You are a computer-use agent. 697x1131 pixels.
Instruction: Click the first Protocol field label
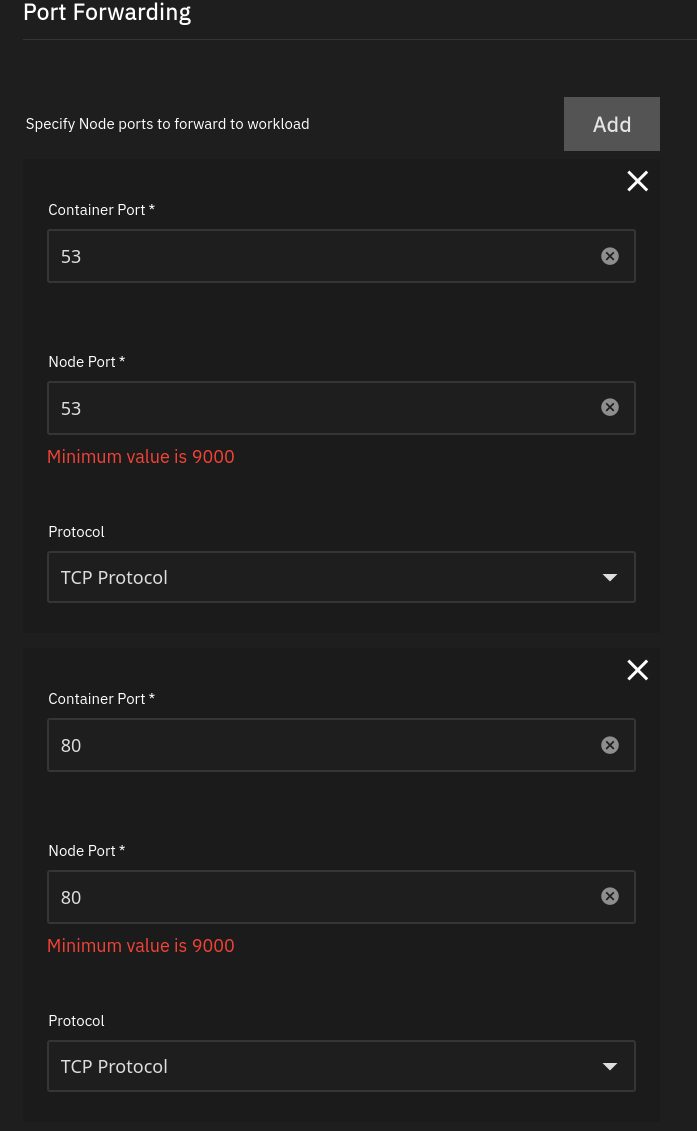(x=76, y=532)
